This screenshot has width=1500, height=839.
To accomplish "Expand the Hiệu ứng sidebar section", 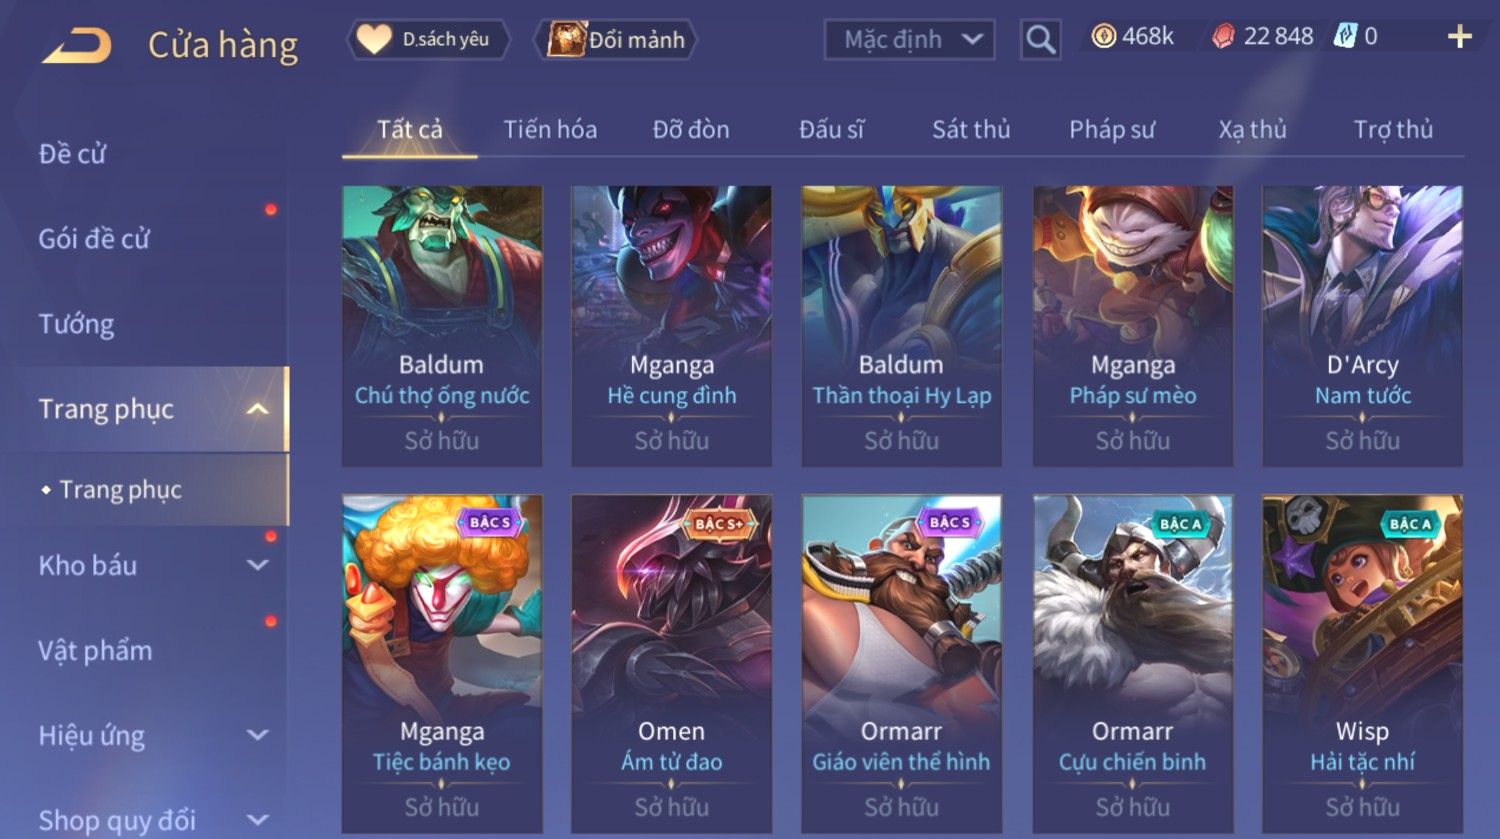I will coord(257,735).
